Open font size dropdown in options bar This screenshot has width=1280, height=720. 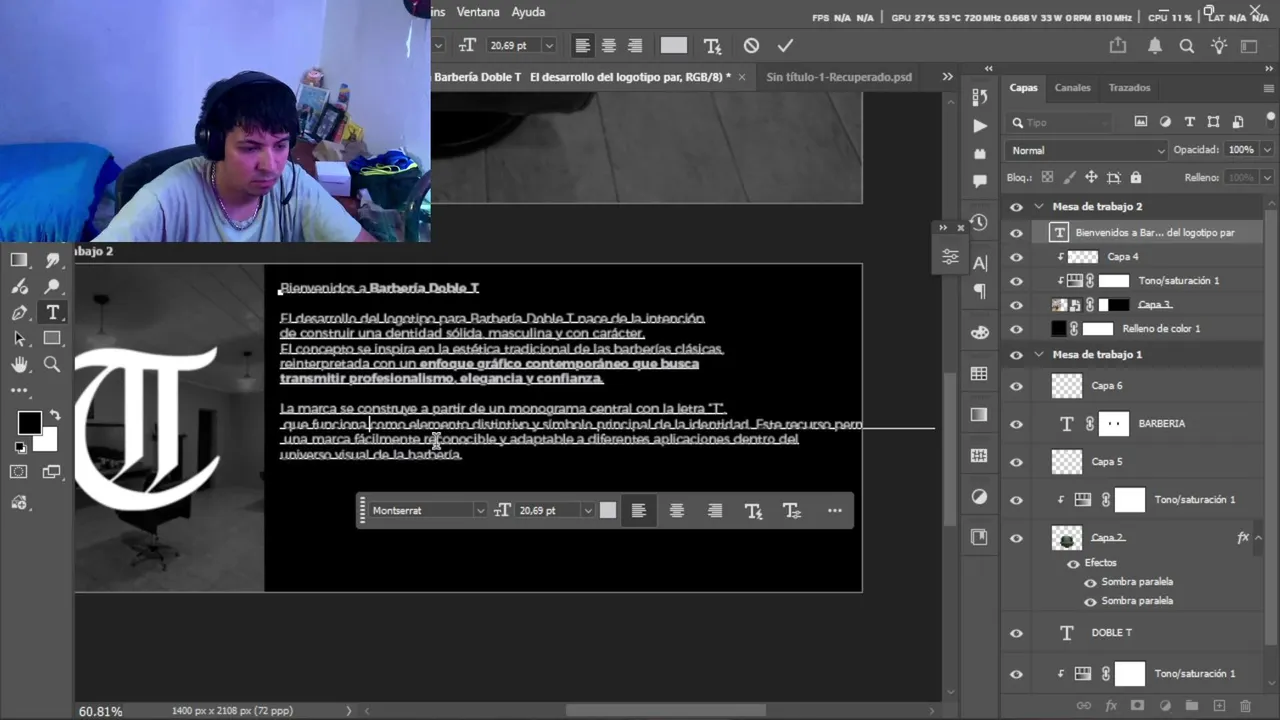coord(548,46)
